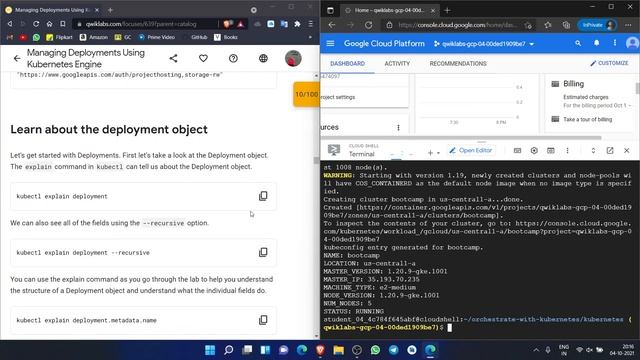Click the lab score 10/100 badge
This screenshot has width=640, height=360.
point(307,94)
